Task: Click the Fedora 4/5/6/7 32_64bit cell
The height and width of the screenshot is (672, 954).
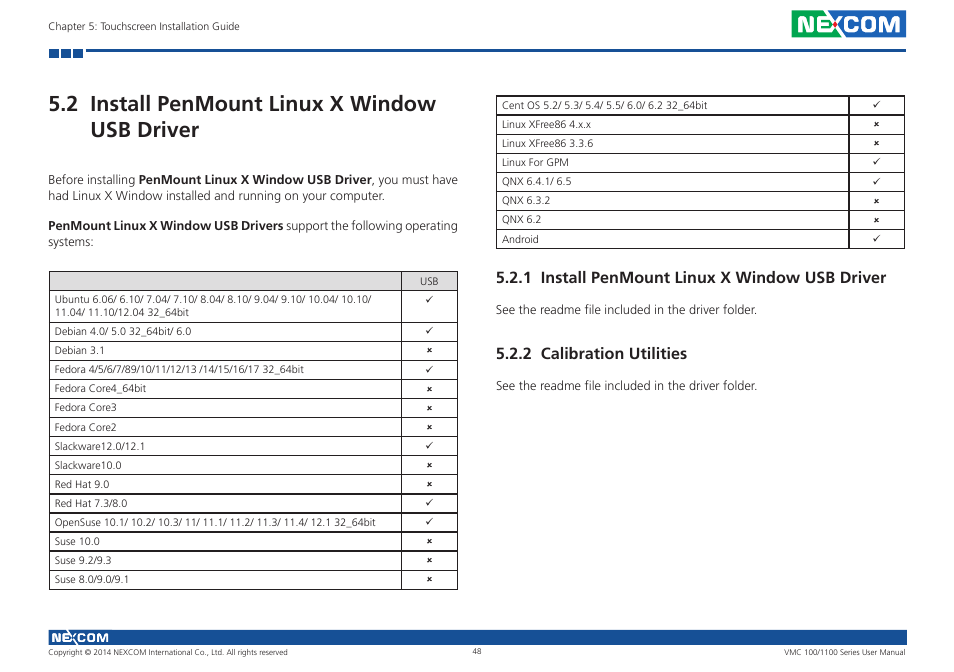Action: click(226, 370)
